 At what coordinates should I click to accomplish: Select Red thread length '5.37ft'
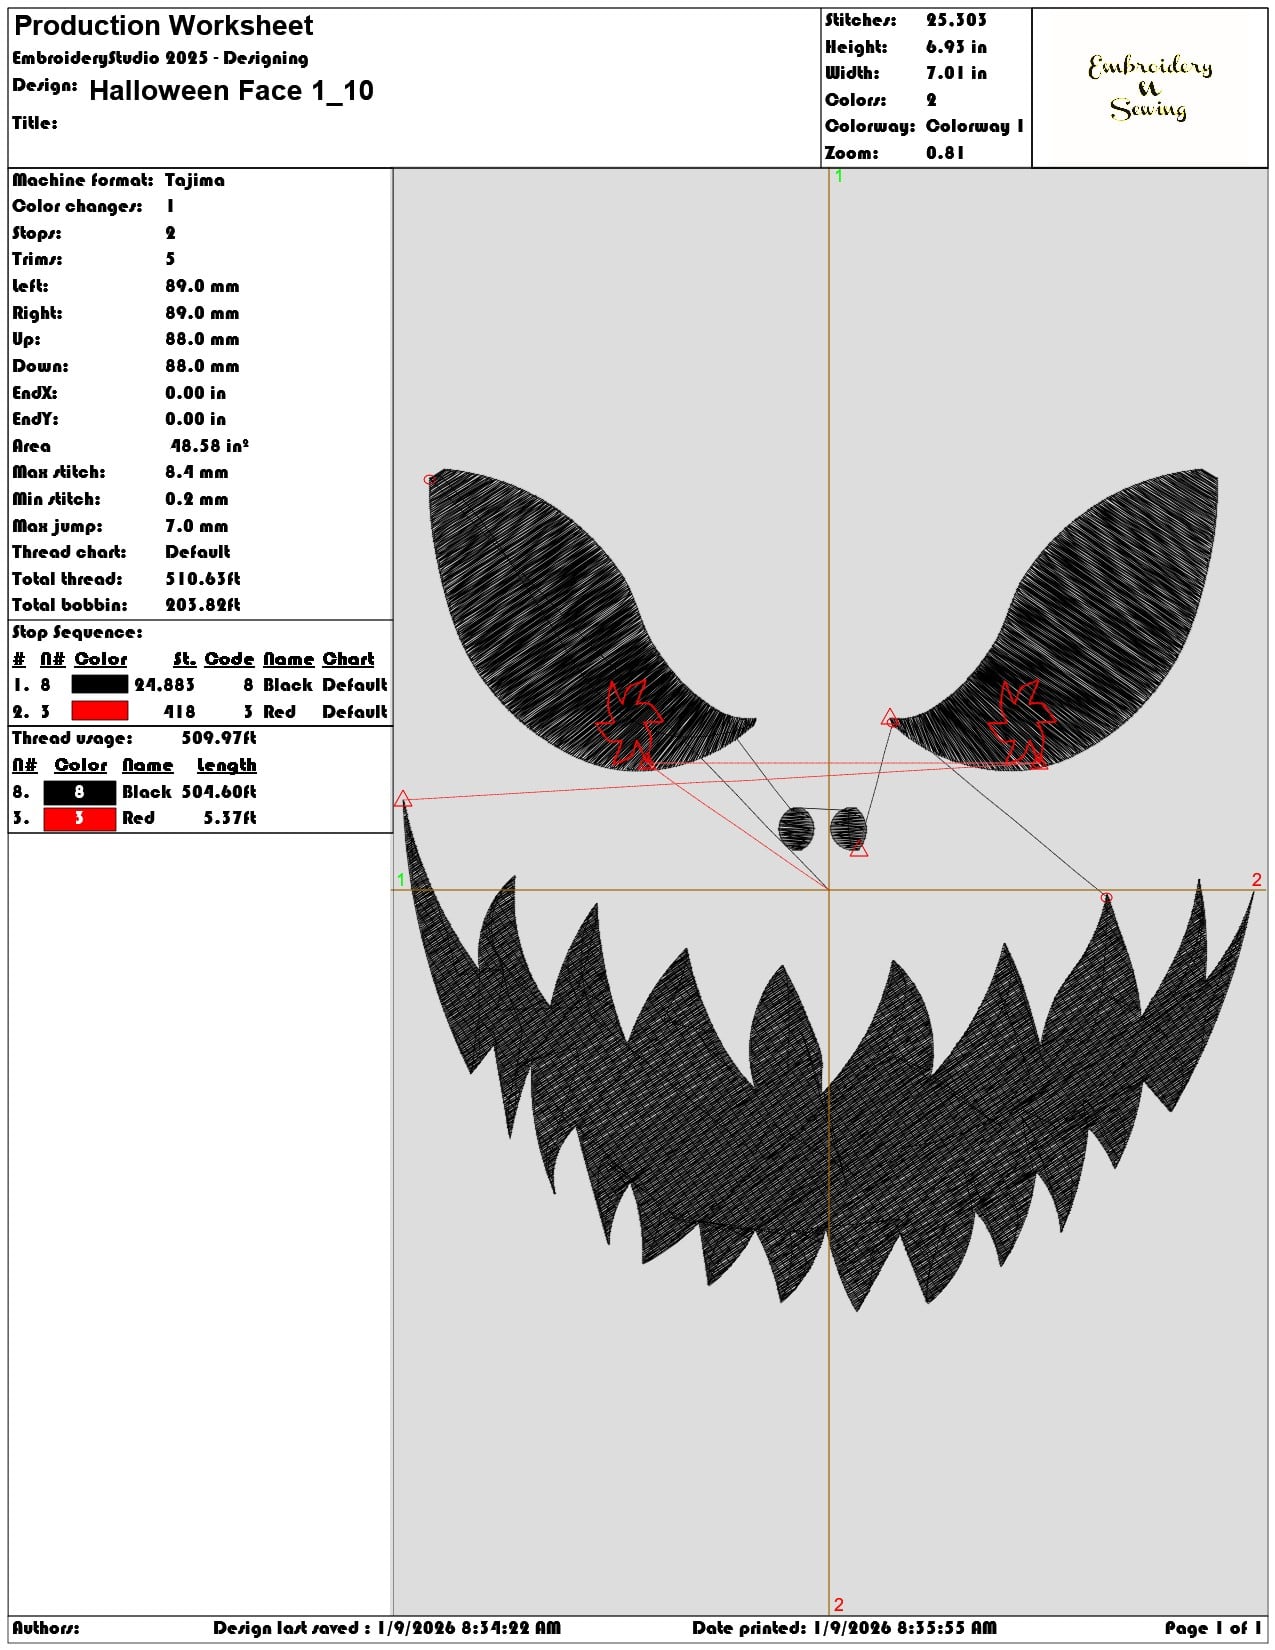coord(230,818)
